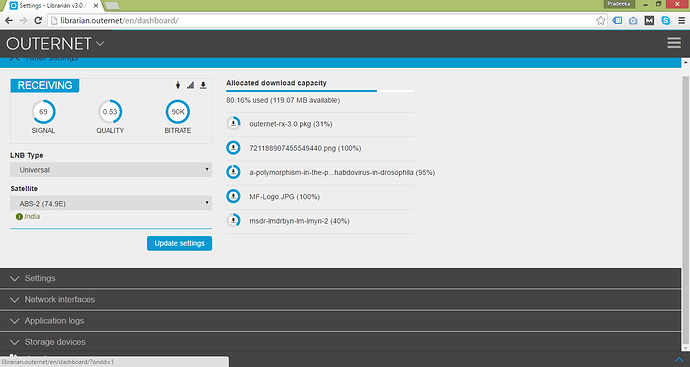Click the Skype extension icon in toolbar
This screenshot has width=690, height=367.
665,20
